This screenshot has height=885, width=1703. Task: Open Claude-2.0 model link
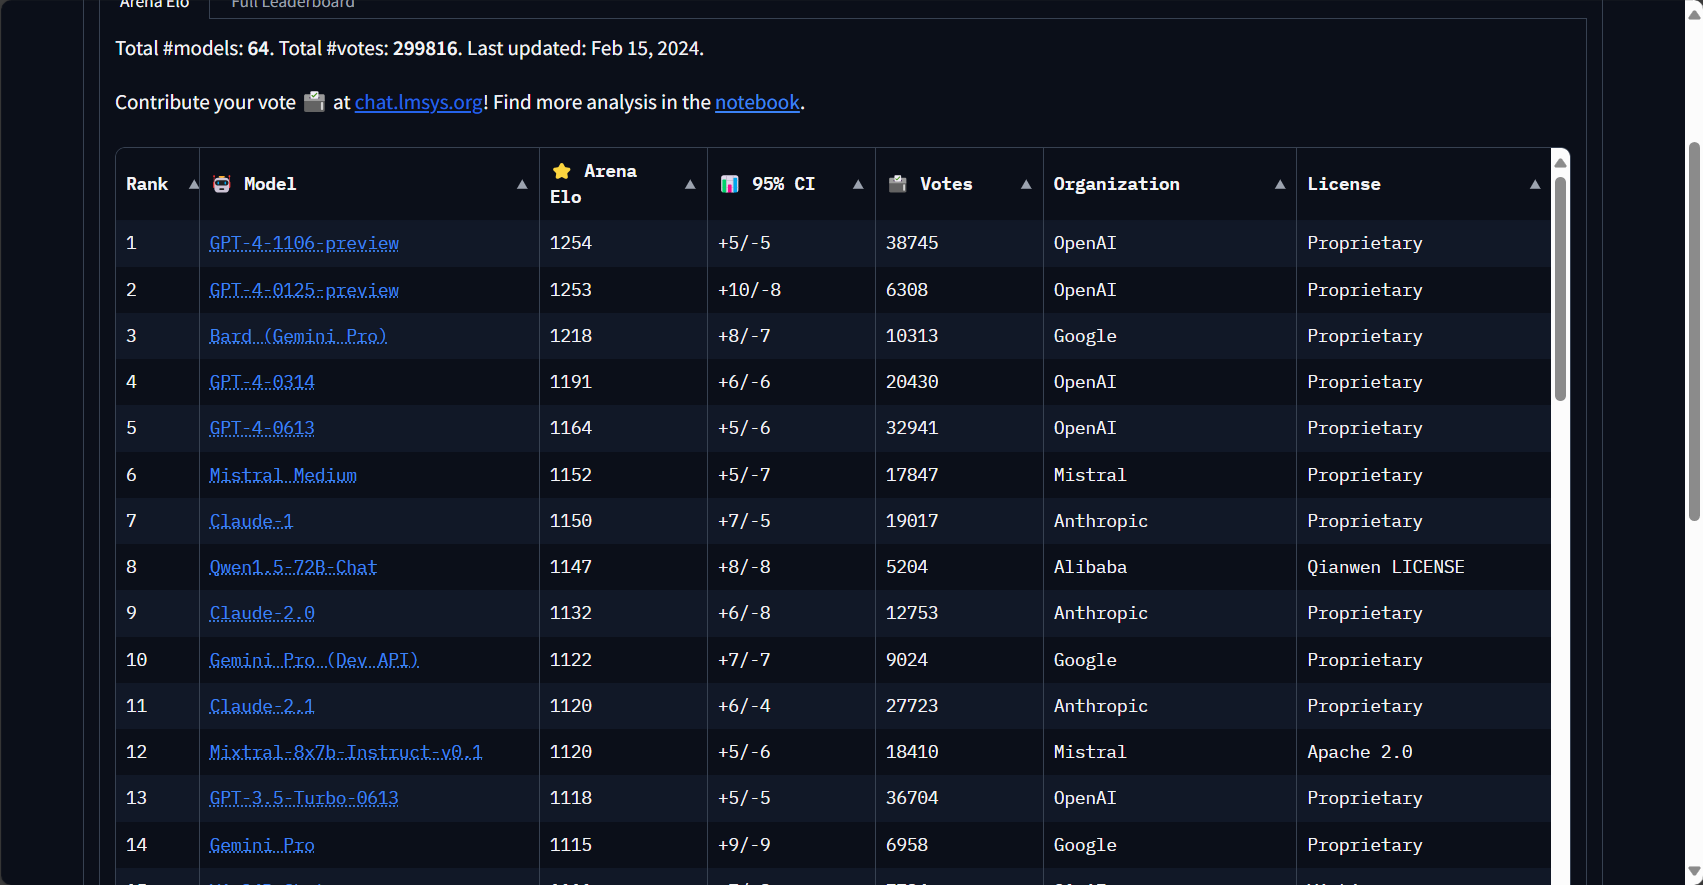tap(262, 613)
